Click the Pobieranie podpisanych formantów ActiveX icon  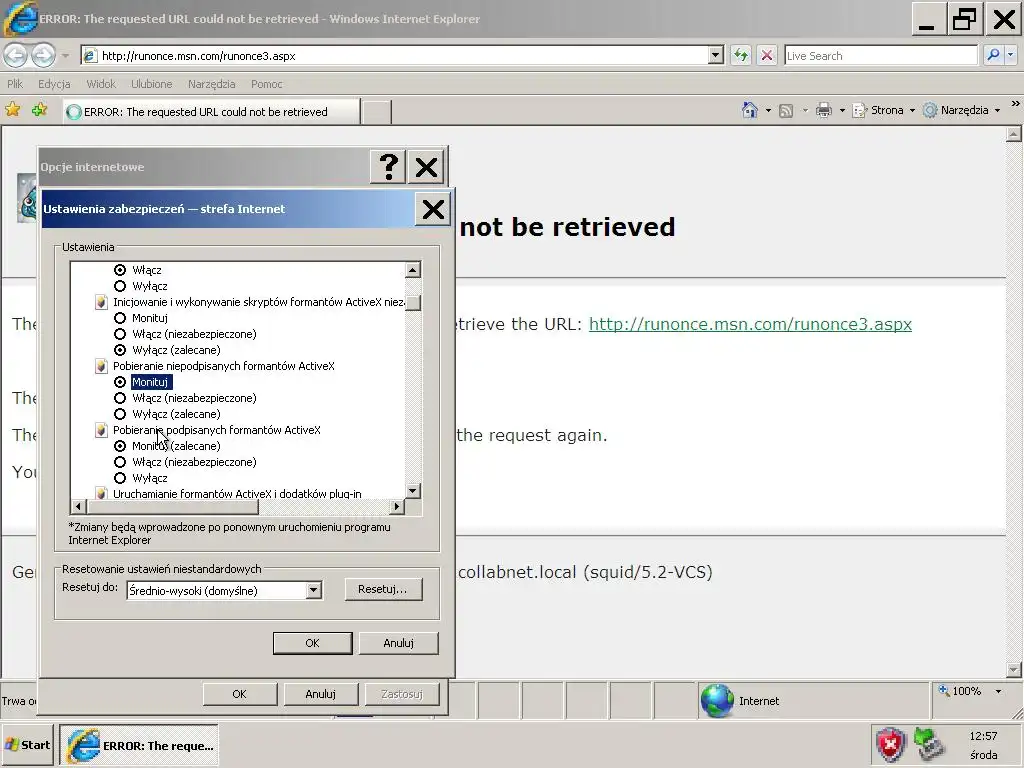(x=101, y=430)
